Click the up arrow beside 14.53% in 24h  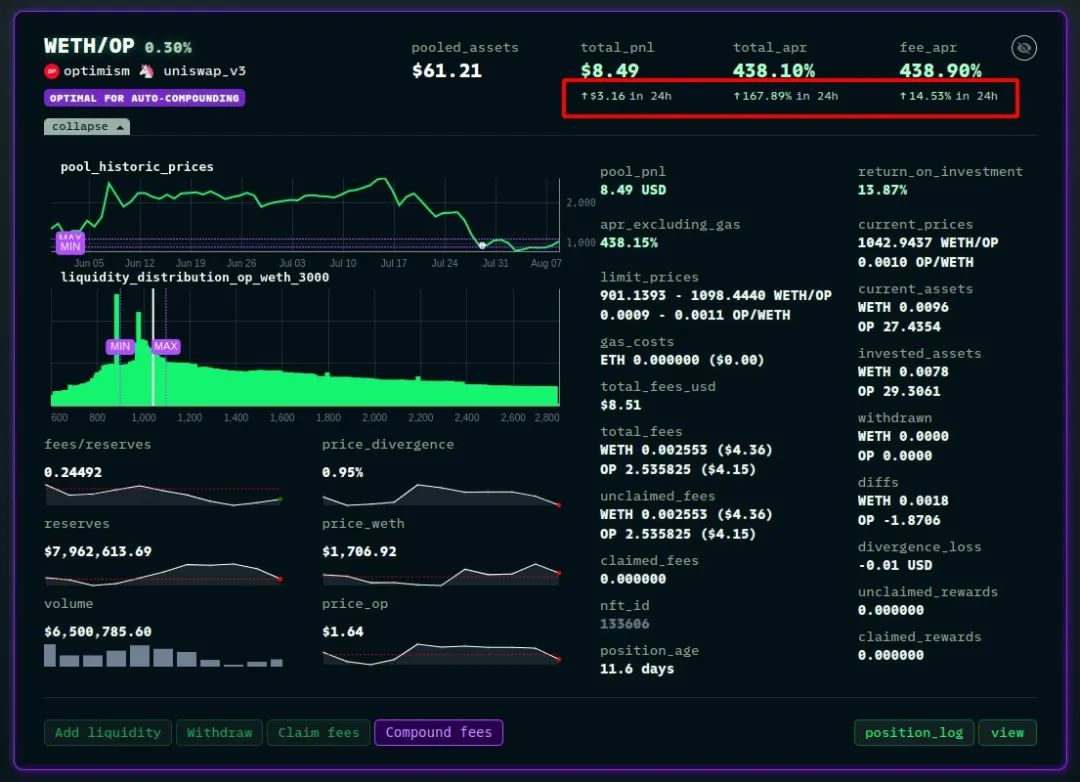(903, 96)
